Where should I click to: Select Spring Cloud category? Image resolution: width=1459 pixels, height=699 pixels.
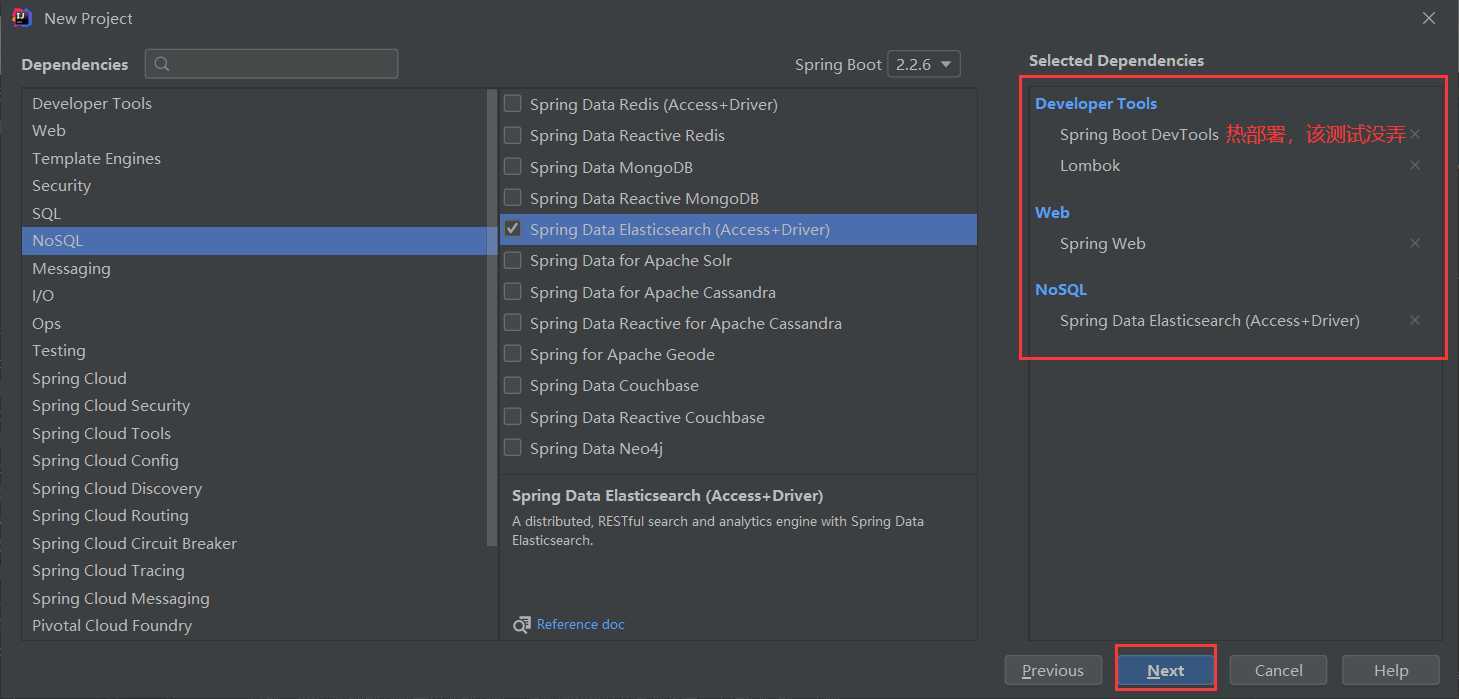coord(254,378)
